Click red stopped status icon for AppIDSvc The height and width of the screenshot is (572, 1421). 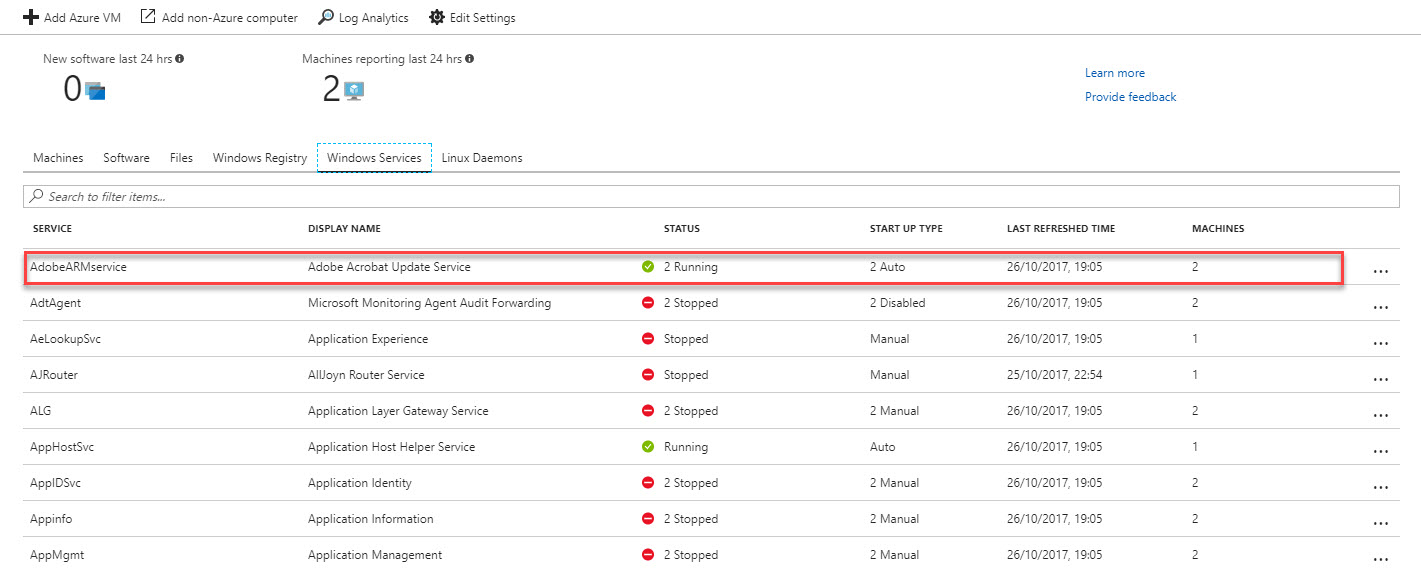click(648, 483)
